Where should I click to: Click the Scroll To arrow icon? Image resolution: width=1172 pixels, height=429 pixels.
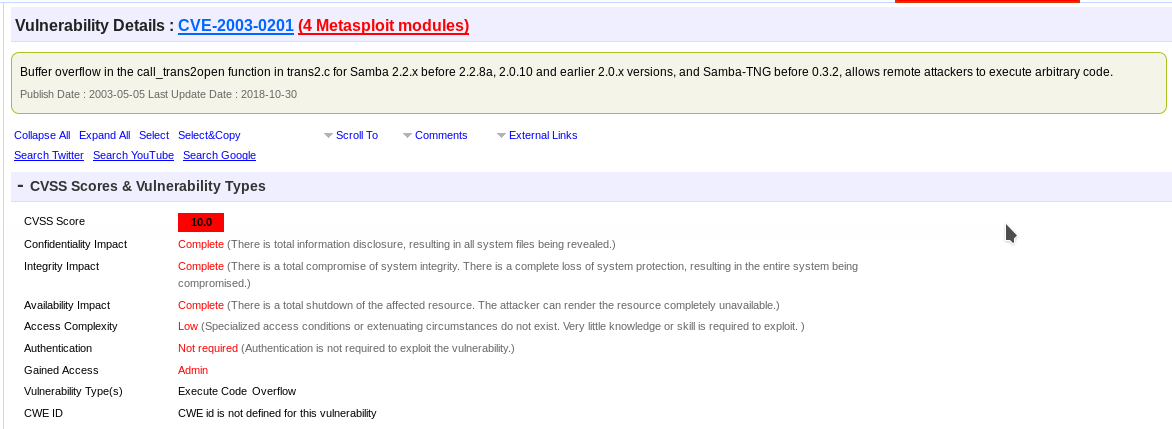point(328,136)
